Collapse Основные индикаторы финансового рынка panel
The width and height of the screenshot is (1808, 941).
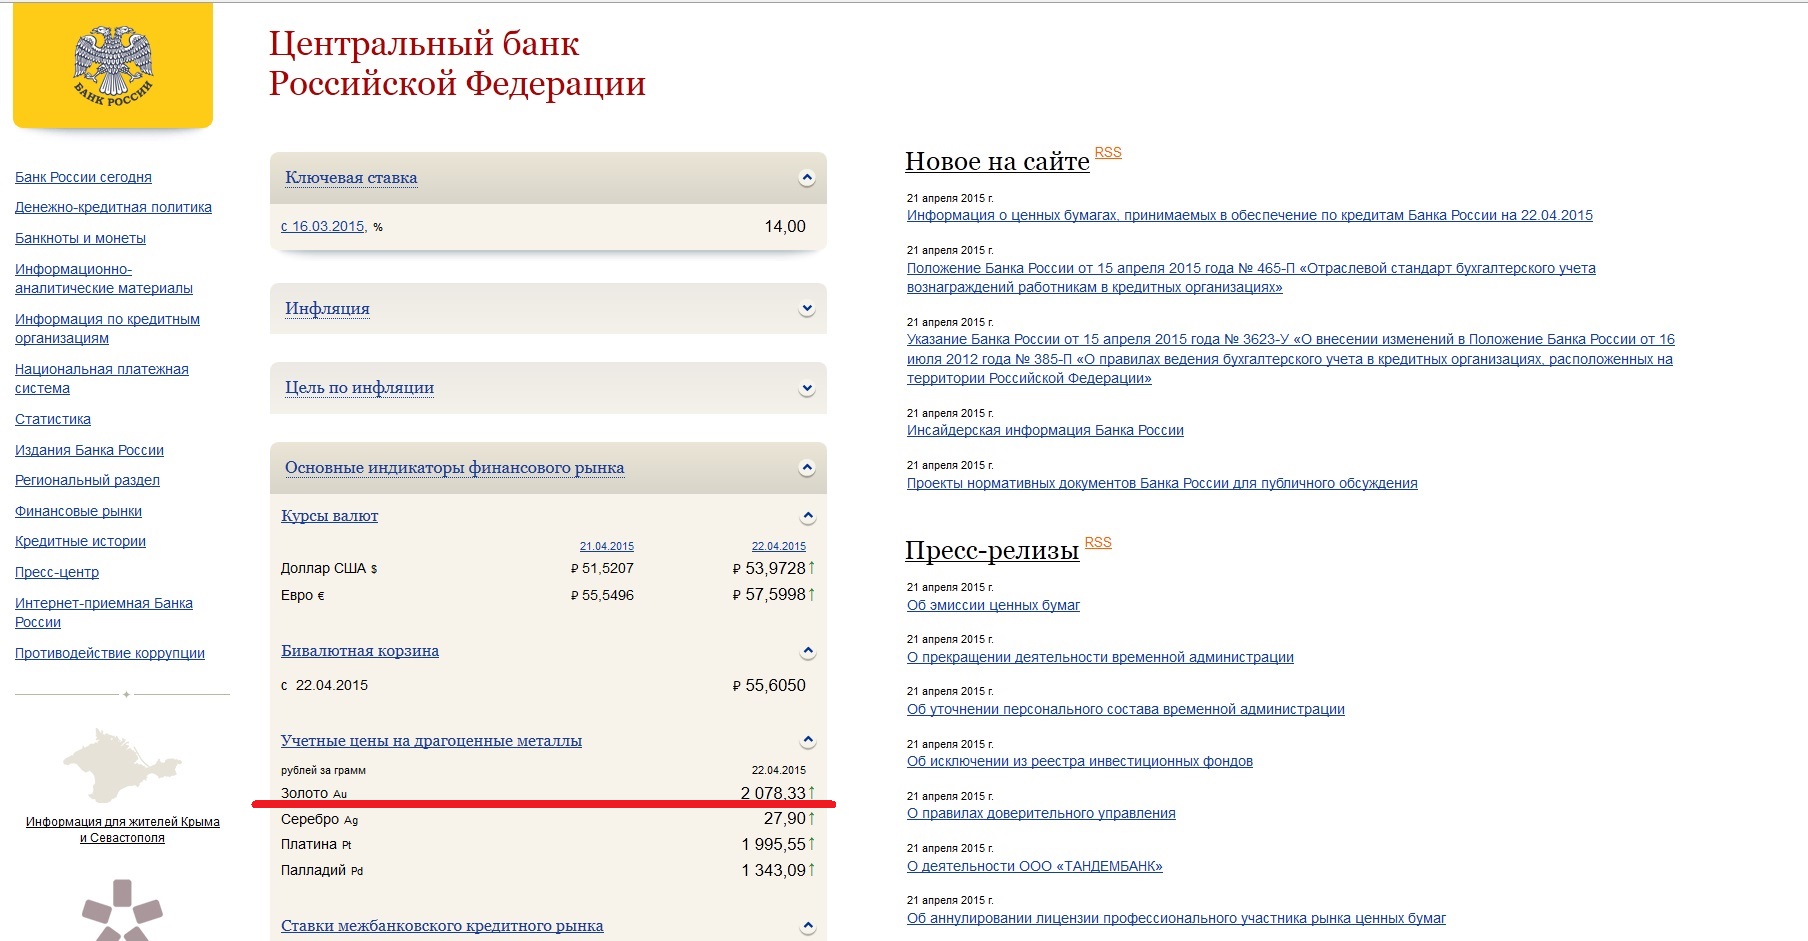[x=807, y=468]
